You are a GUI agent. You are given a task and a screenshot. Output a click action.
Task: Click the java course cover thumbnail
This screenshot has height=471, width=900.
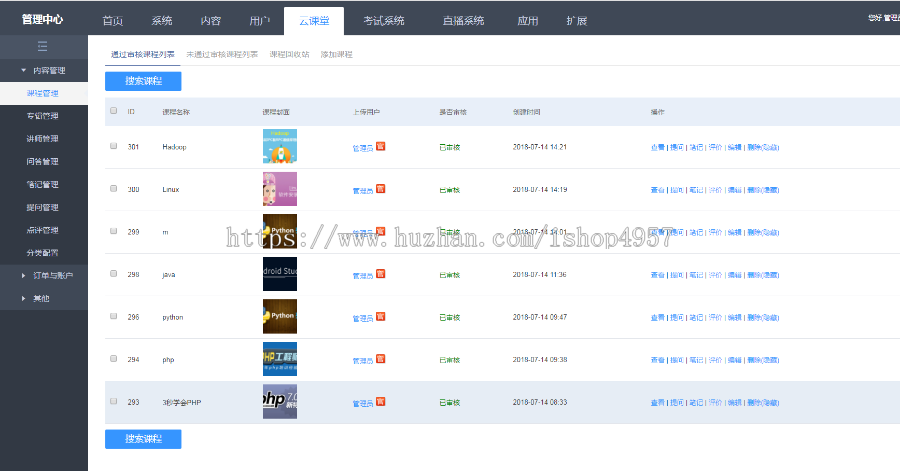pos(279,274)
